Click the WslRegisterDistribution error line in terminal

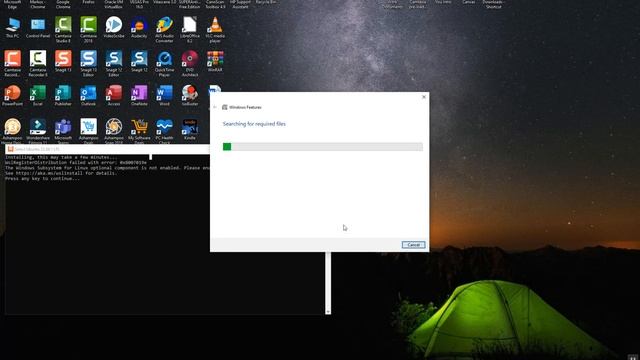tap(76, 162)
